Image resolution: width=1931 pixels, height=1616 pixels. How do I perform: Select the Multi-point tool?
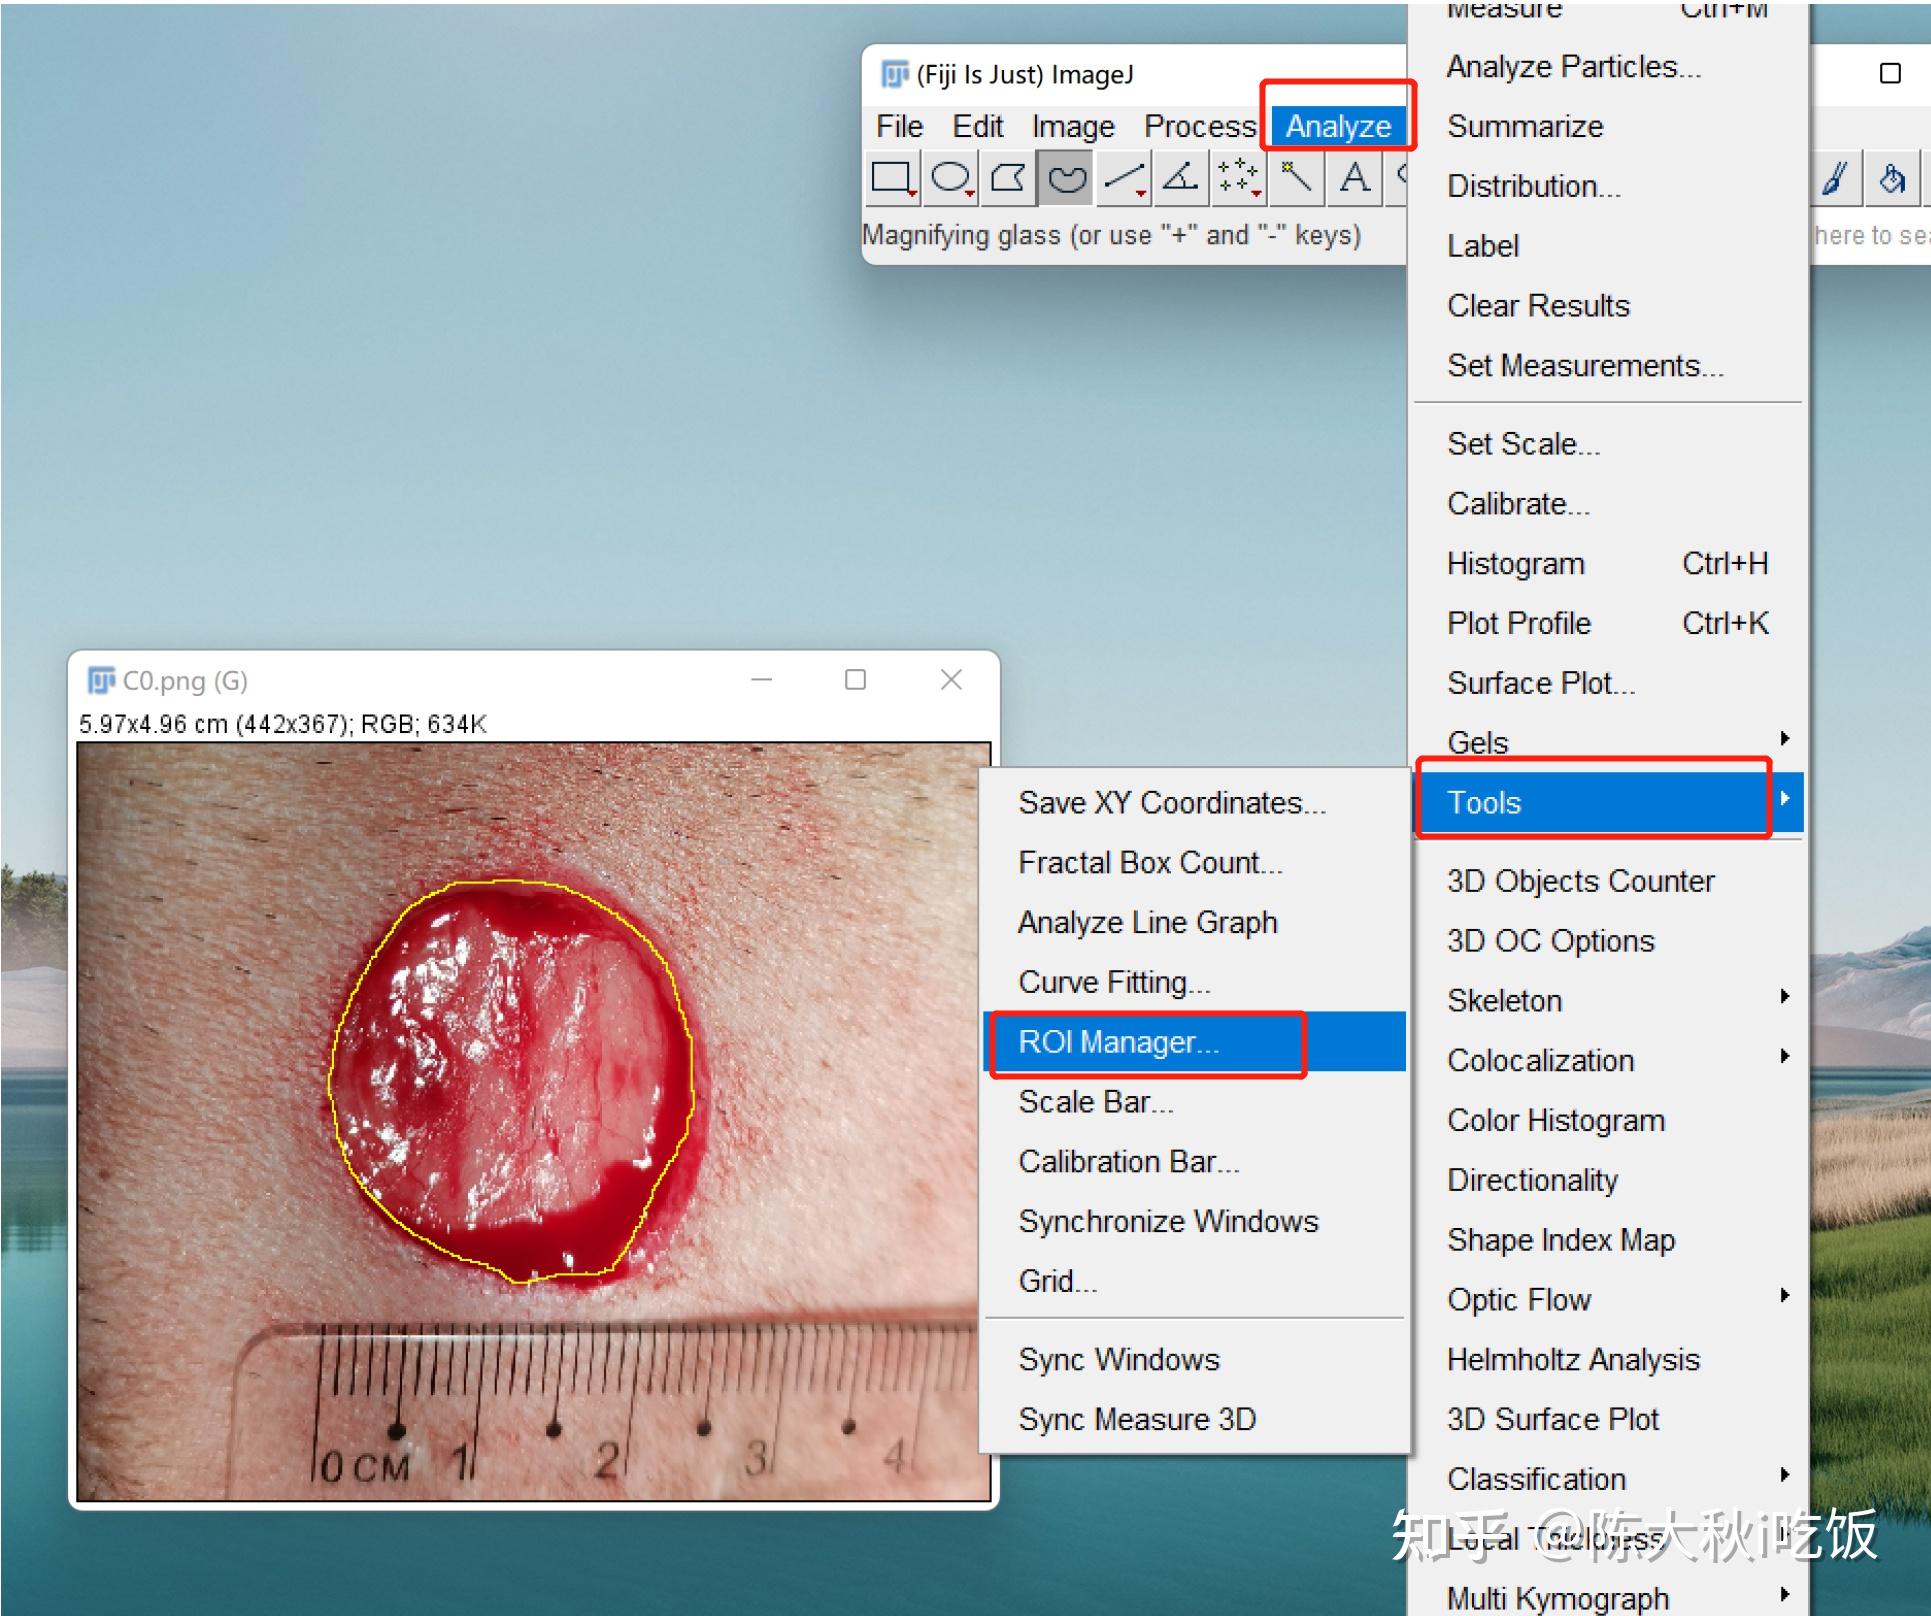[x=1239, y=179]
